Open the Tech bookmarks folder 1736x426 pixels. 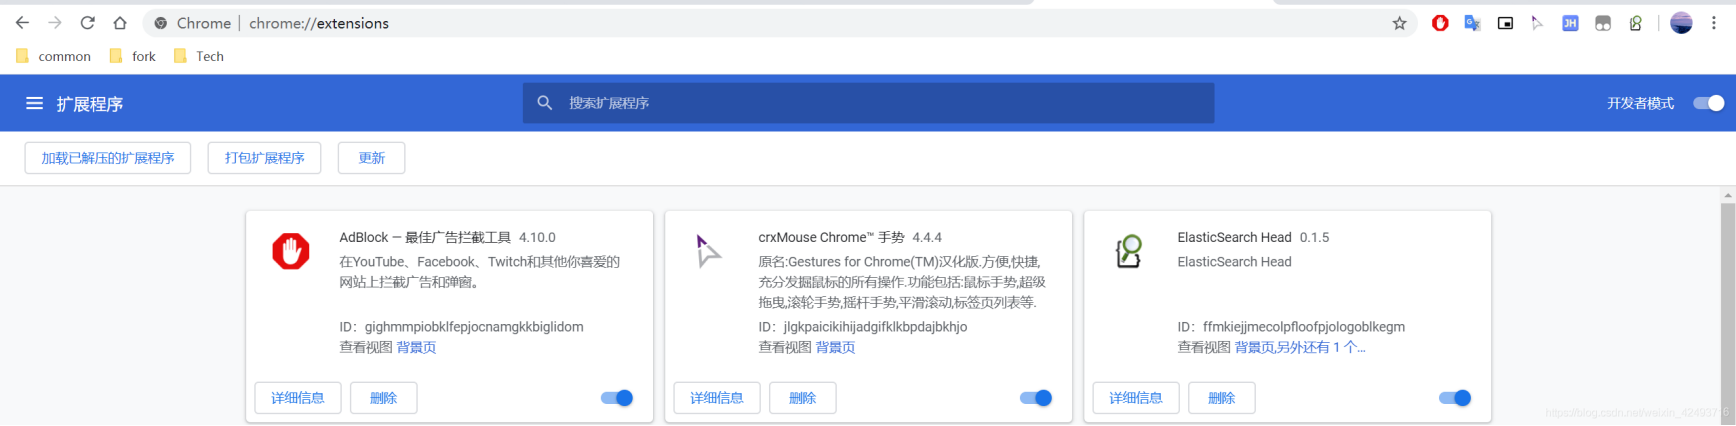[x=199, y=56]
